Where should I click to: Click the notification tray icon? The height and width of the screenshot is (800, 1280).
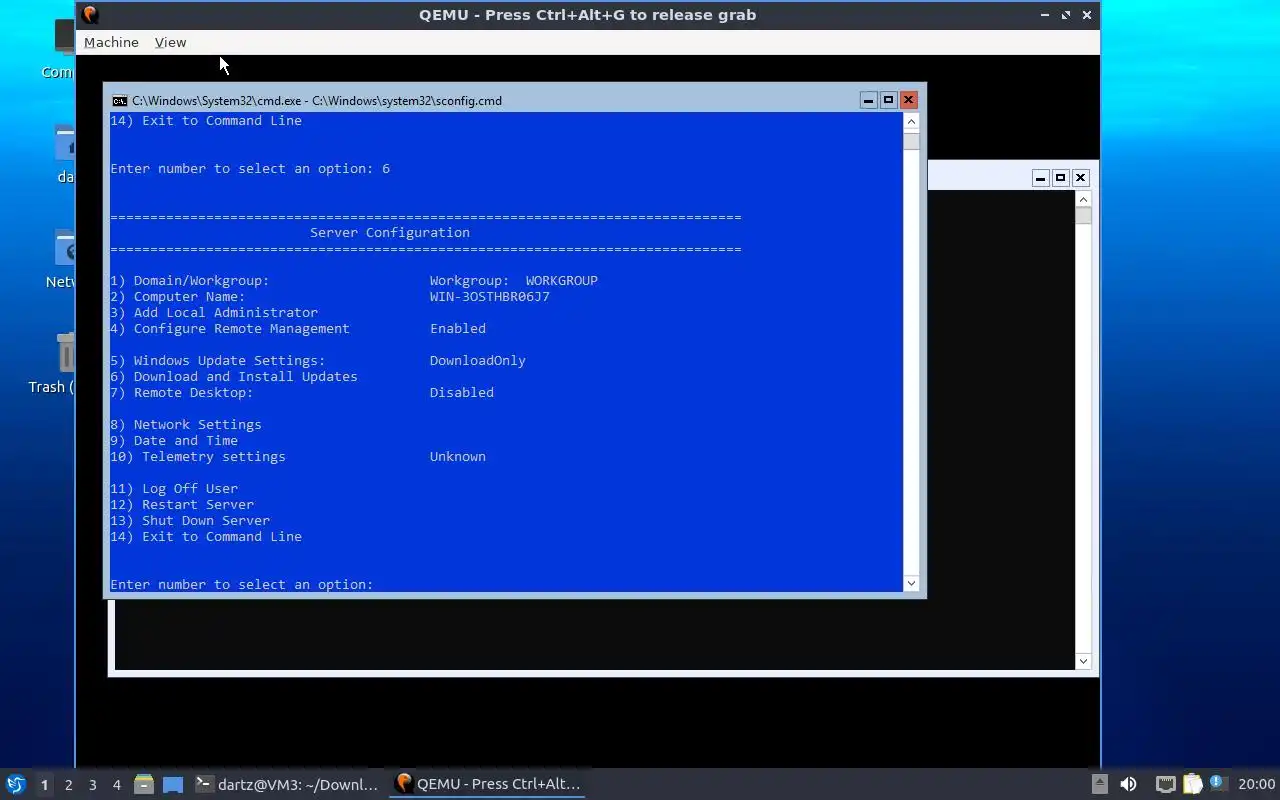coord(1217,783)
